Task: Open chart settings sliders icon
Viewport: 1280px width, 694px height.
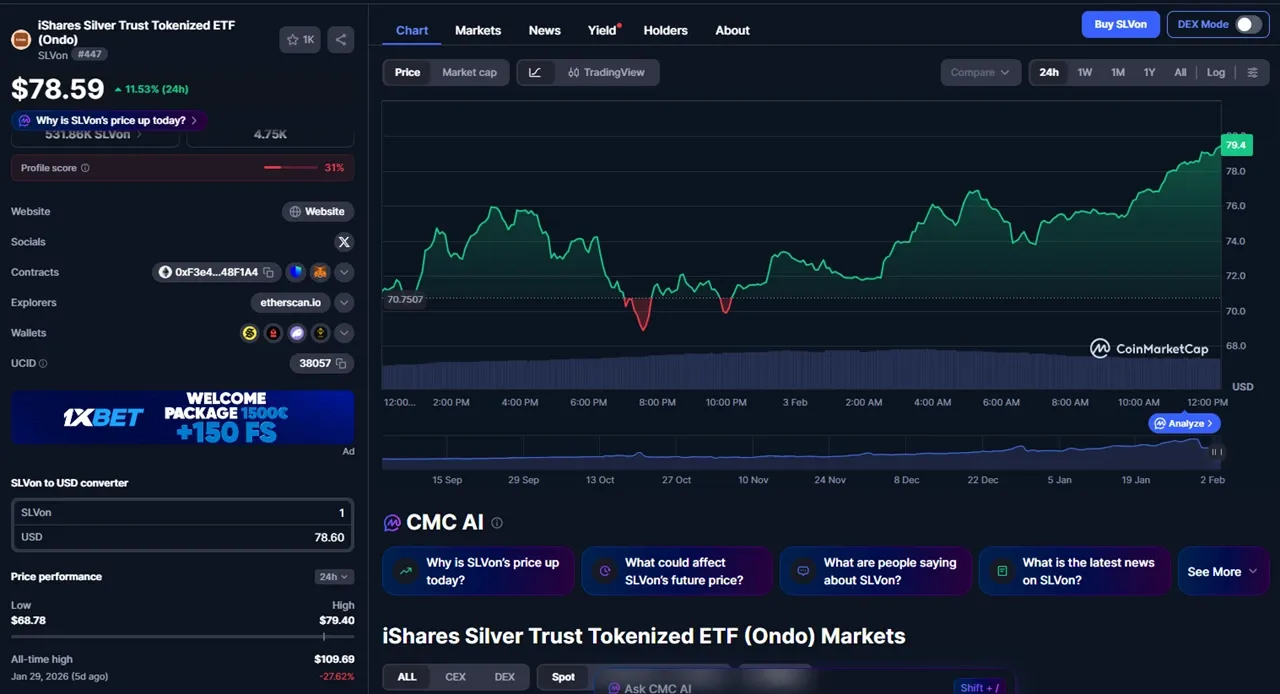Action: [1252, 72]
